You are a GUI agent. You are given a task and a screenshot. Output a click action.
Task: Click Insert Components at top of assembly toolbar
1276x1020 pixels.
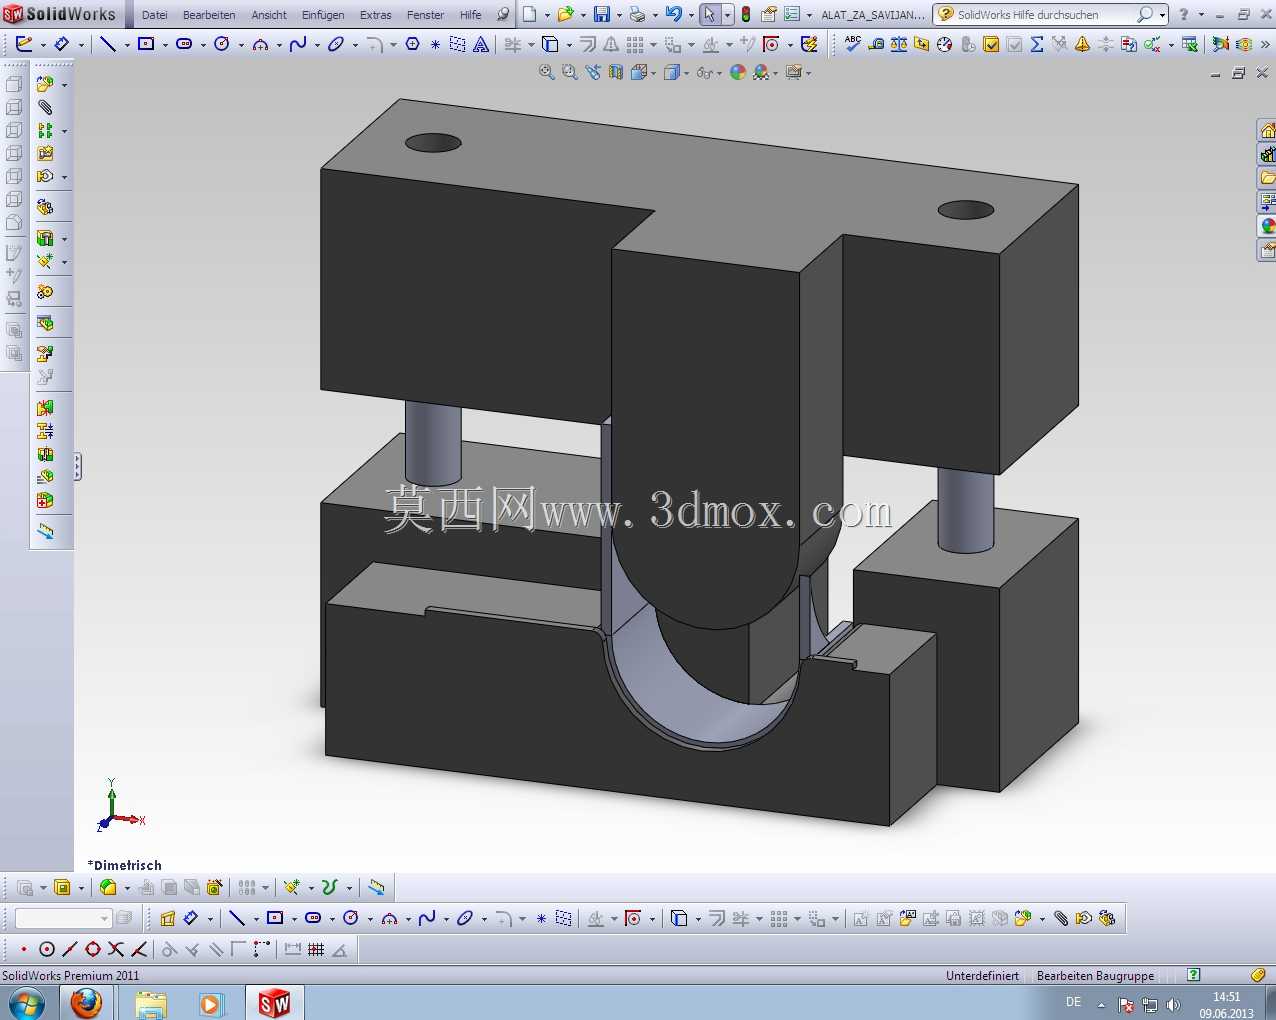tap(44, 84)
